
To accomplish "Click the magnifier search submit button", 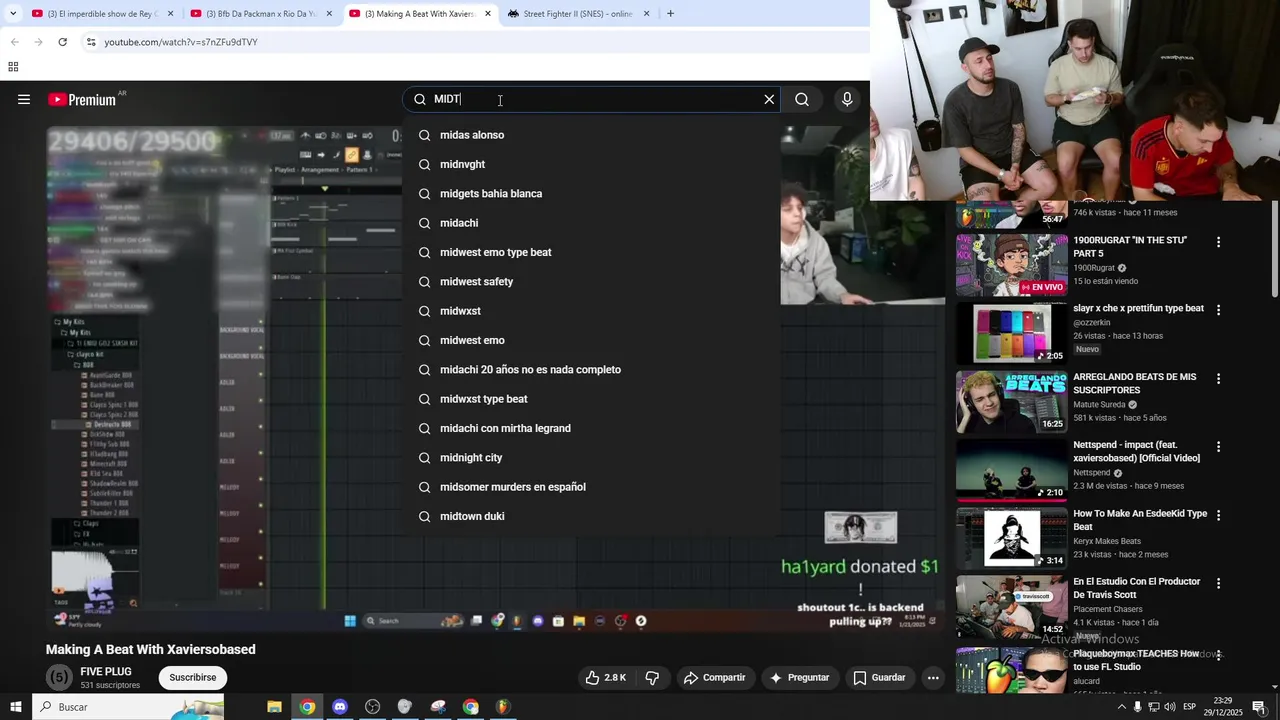I will pos(802,99).
